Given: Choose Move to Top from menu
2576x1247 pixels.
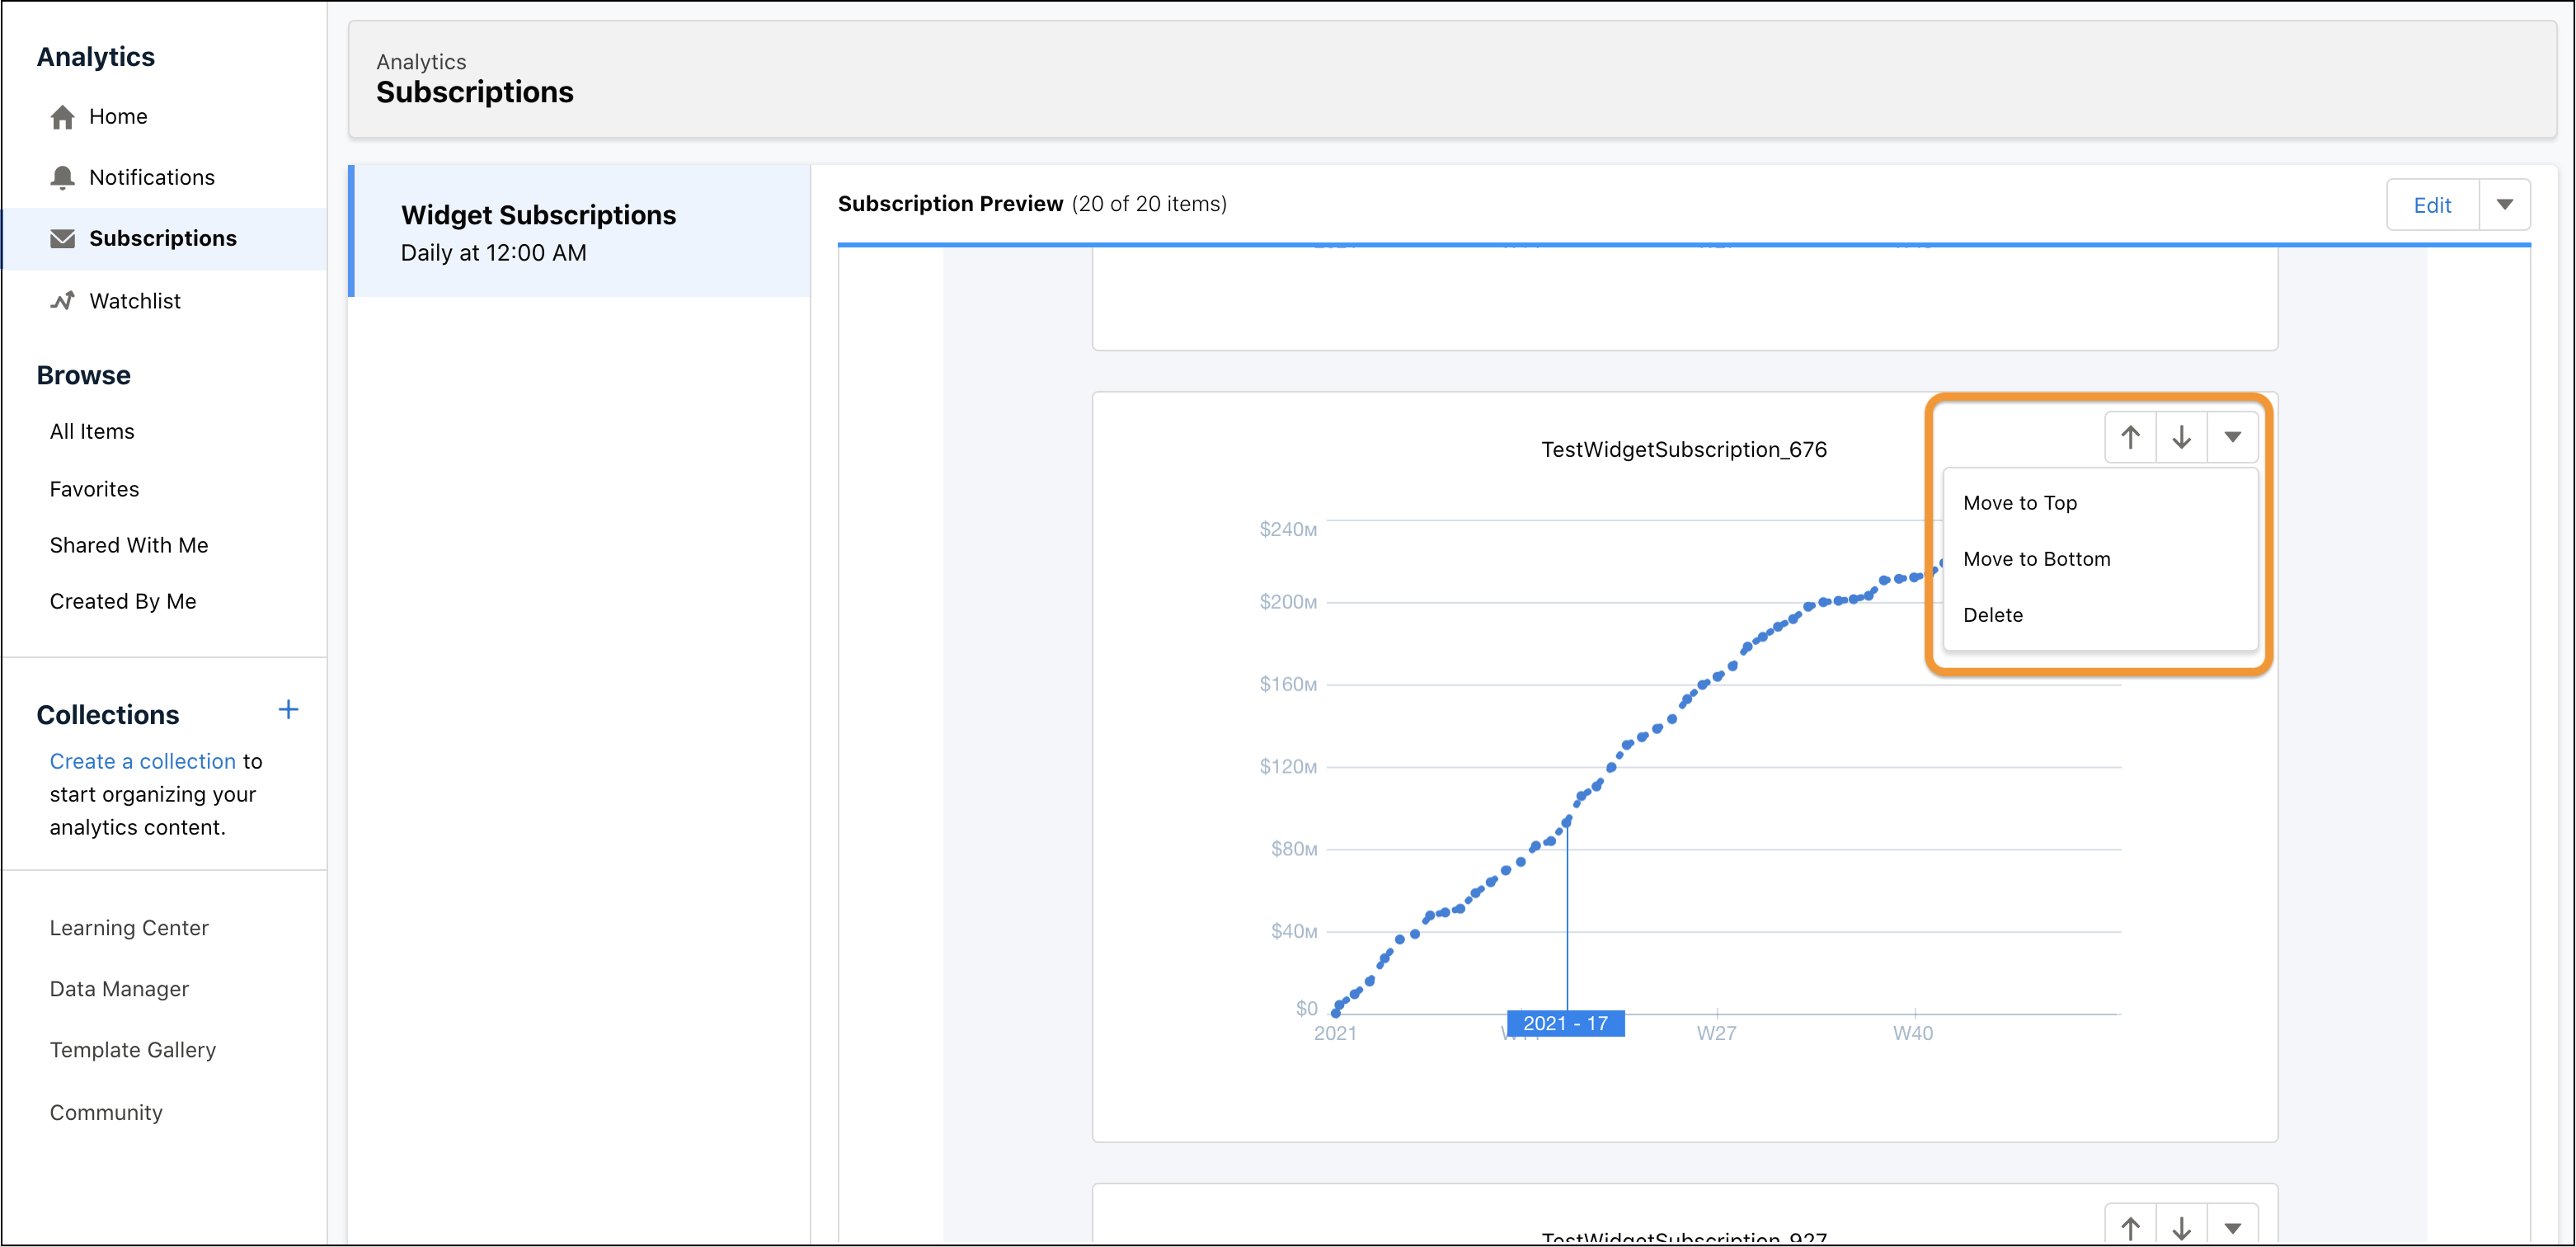Looking at the screenshot, I should [x=2100, y=503].
